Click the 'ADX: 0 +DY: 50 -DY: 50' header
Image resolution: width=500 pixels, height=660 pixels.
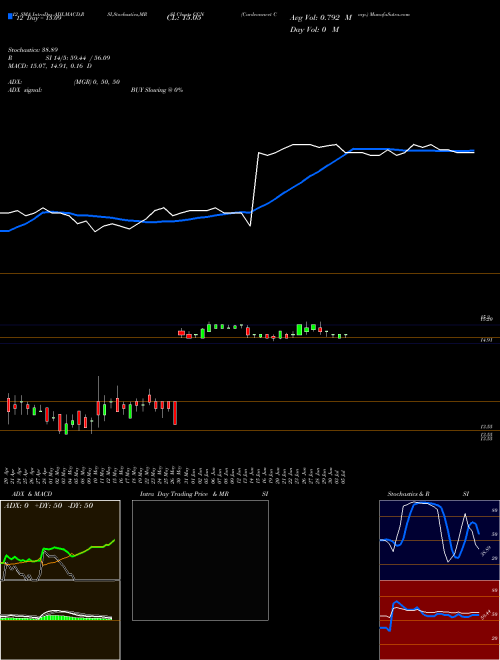click(48, 506)
